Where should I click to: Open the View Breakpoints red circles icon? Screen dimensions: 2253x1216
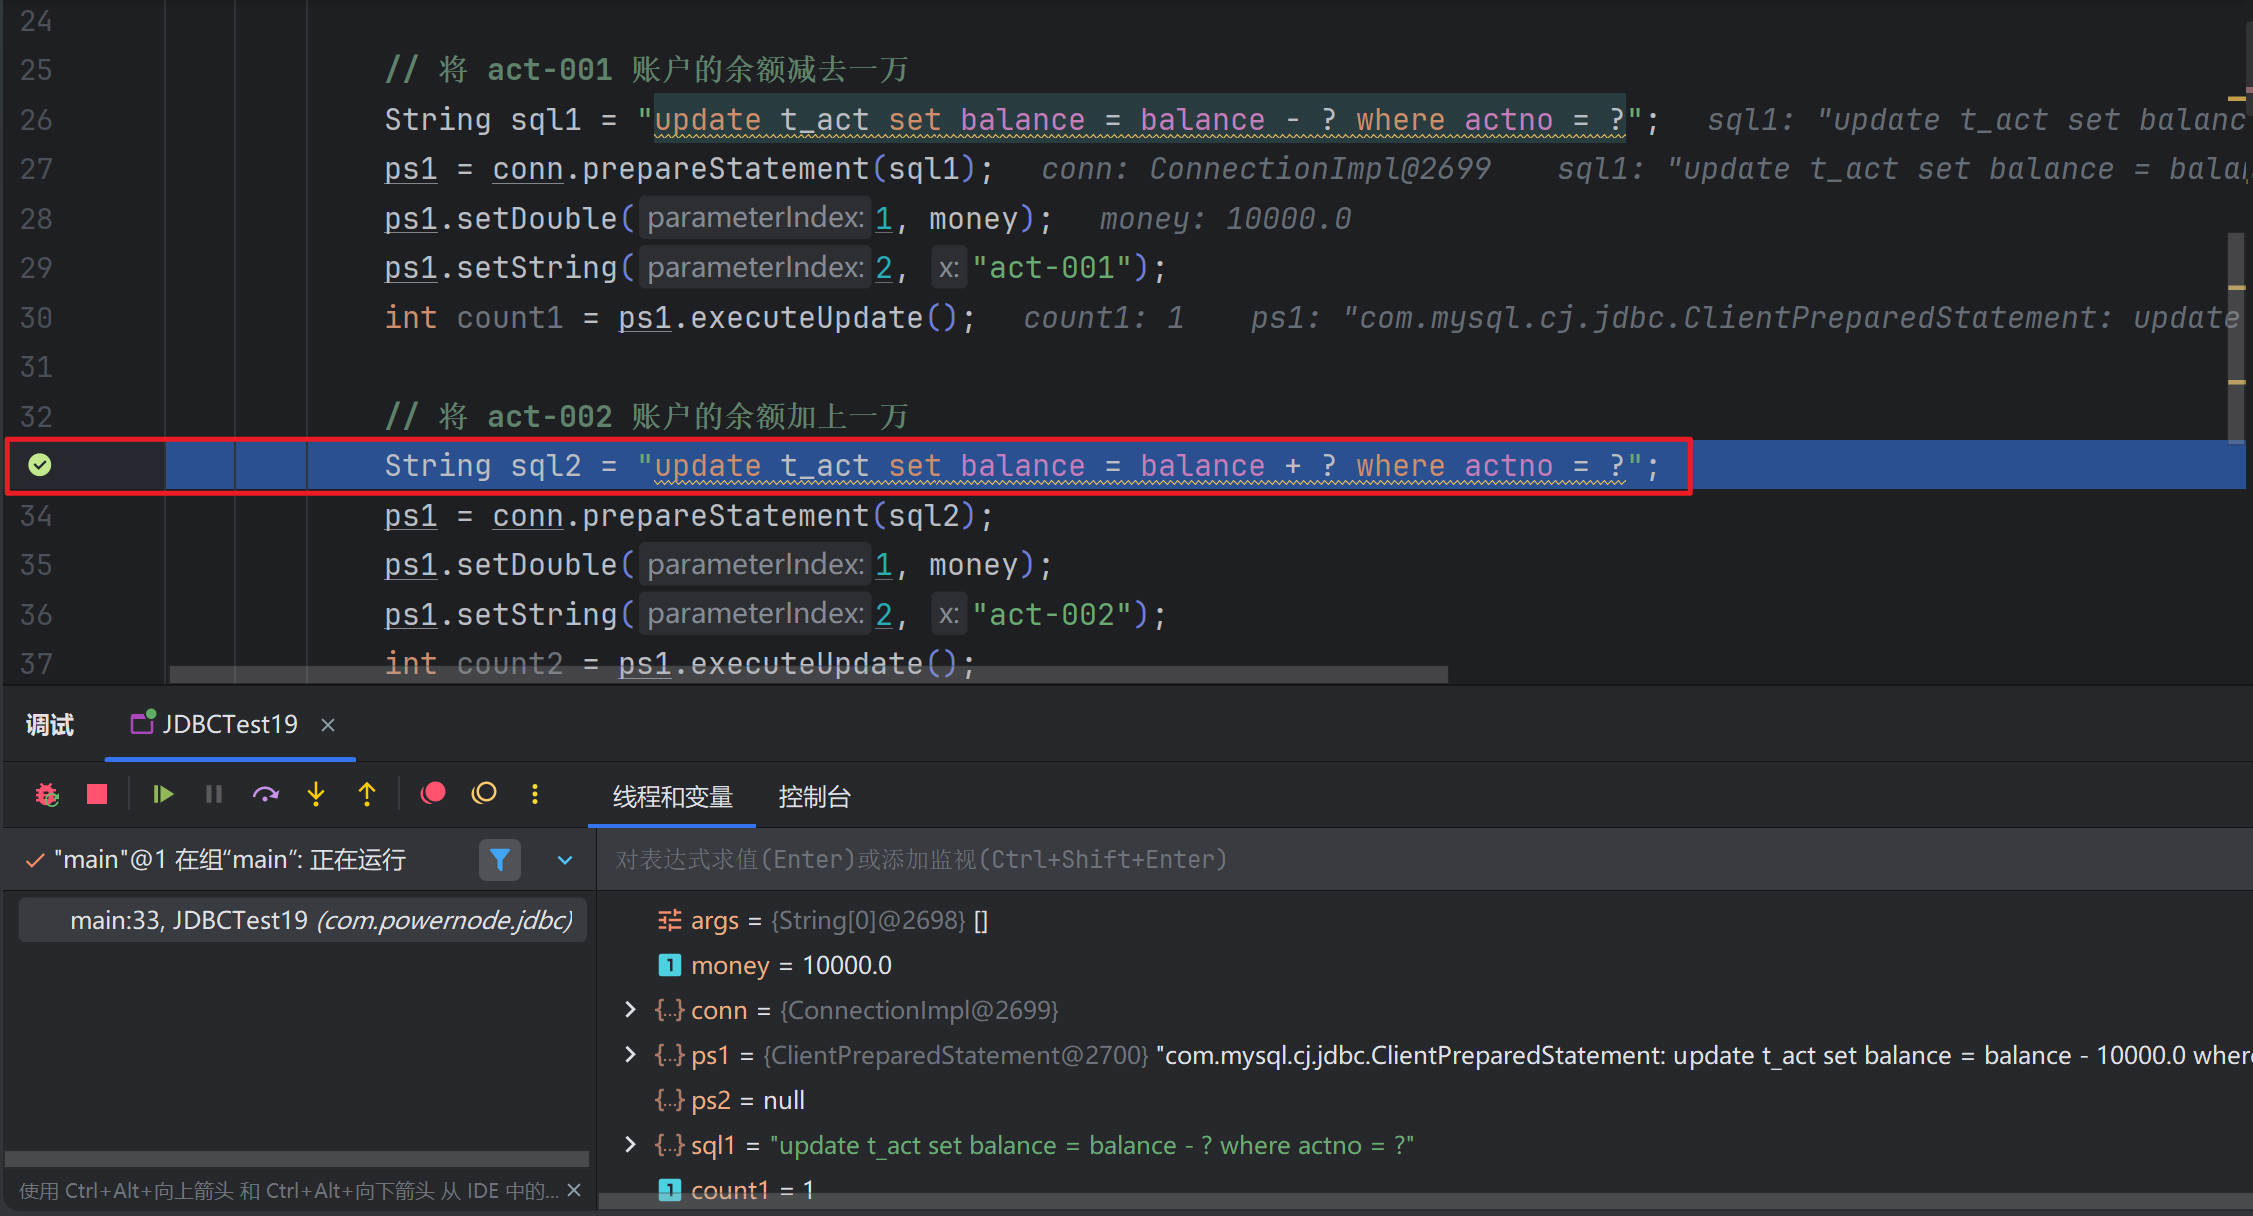tap(433, 794)
